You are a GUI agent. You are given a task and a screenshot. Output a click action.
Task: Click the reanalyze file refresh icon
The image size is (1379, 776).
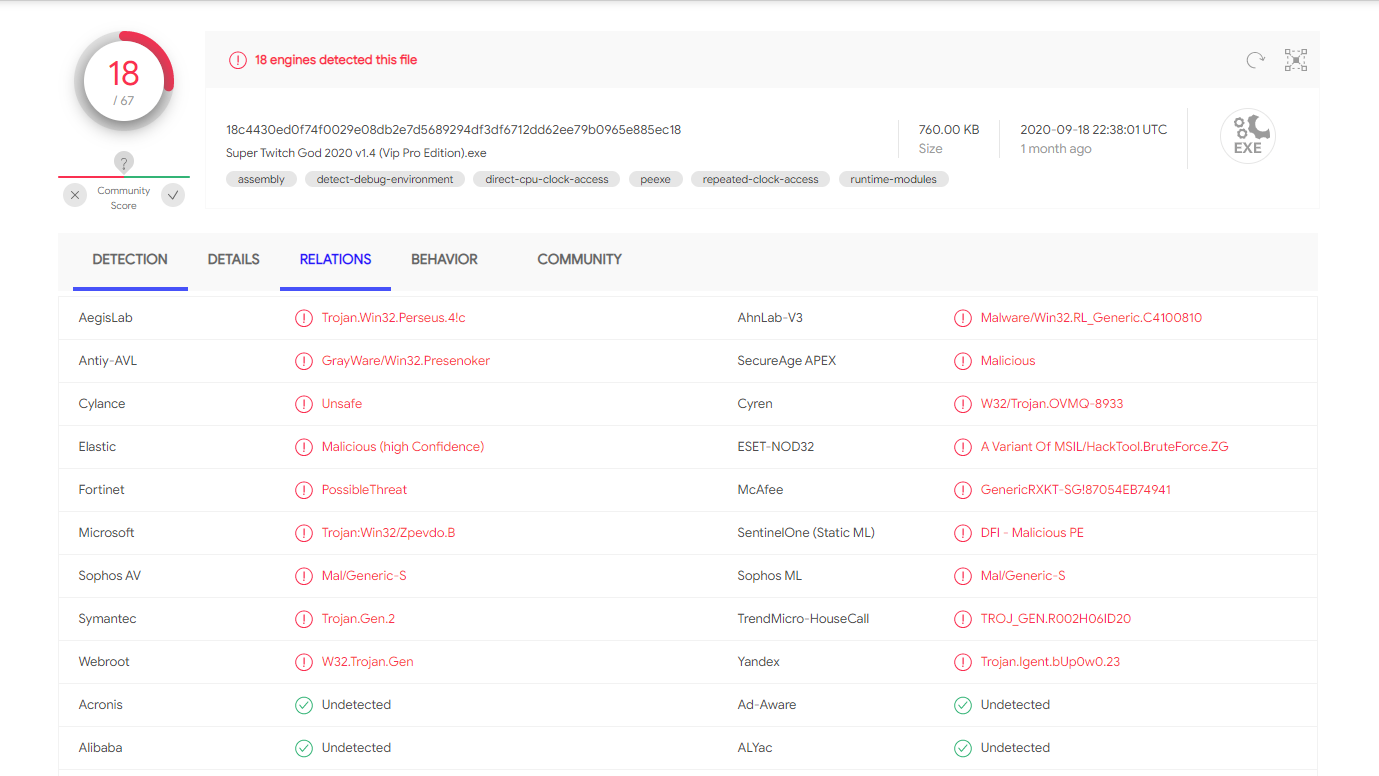click(x=1255, y=60)
